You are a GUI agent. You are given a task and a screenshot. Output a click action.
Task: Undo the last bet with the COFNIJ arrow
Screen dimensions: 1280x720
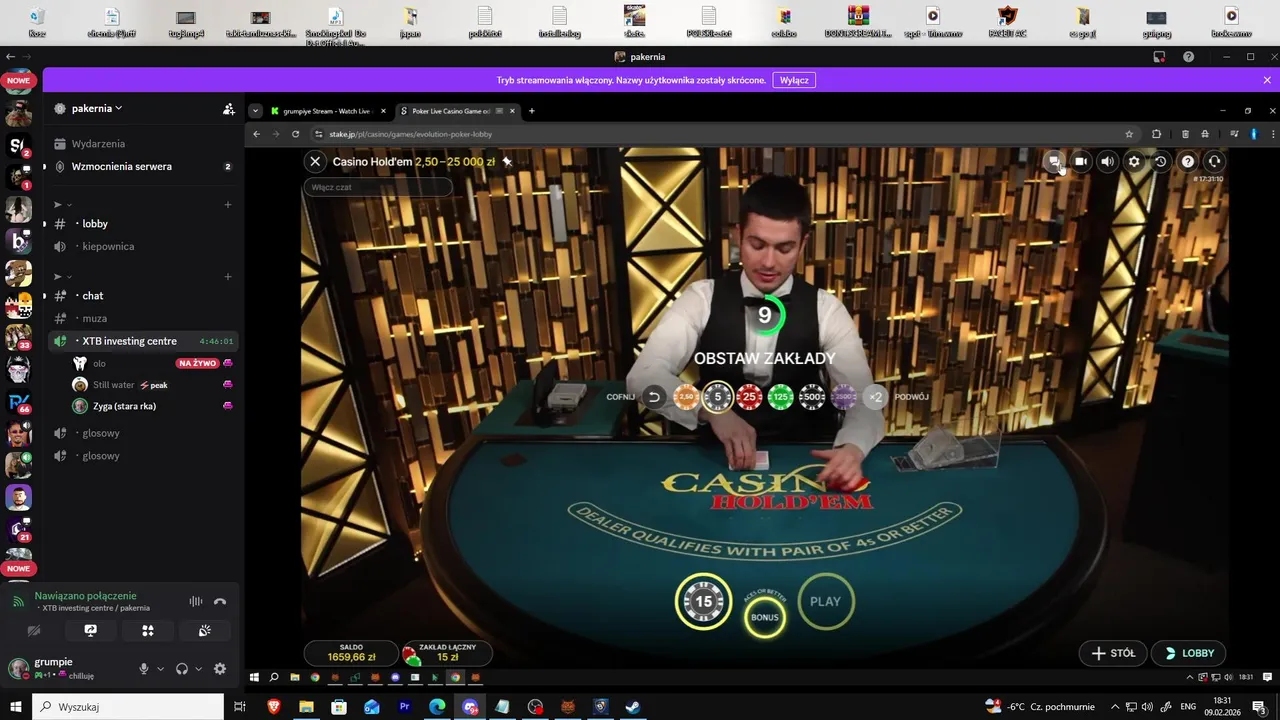coord(654,397)
